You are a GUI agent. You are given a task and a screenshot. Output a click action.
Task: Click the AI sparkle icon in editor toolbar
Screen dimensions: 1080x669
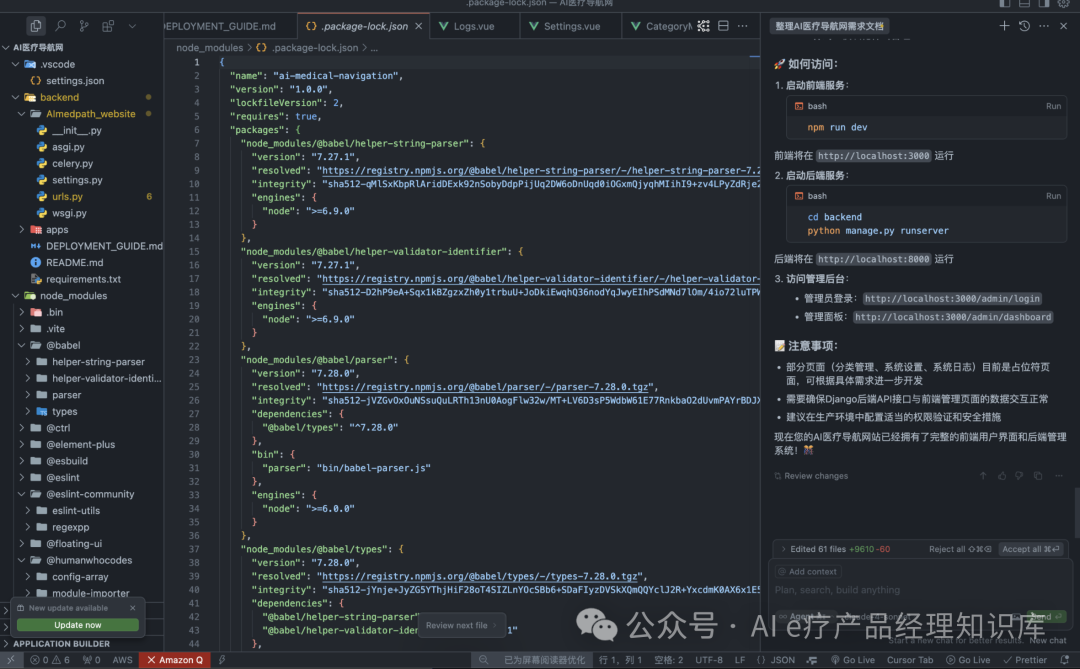click(x=703, y=25)
